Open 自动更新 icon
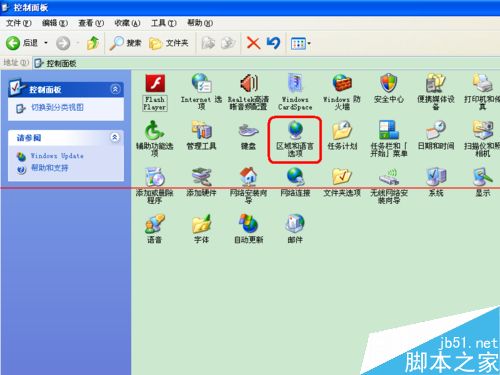500x375 pixels. coord(248,223)
